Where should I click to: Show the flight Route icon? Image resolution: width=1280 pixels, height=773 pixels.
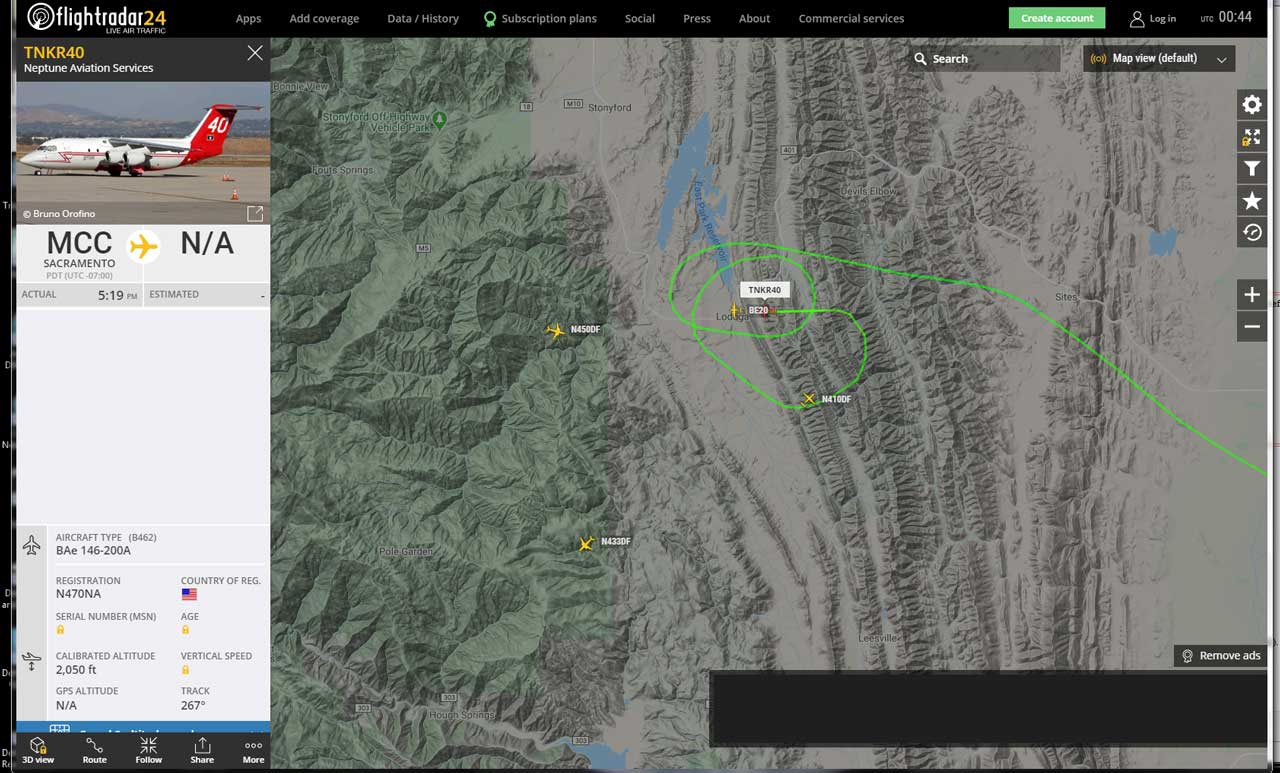coord(94,751)
